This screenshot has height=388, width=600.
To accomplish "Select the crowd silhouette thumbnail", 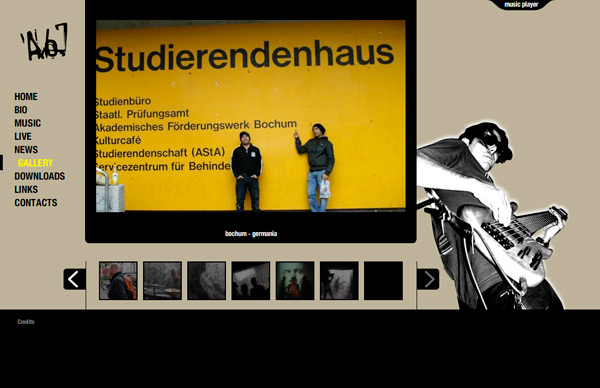I will click(x=251, y=280).
